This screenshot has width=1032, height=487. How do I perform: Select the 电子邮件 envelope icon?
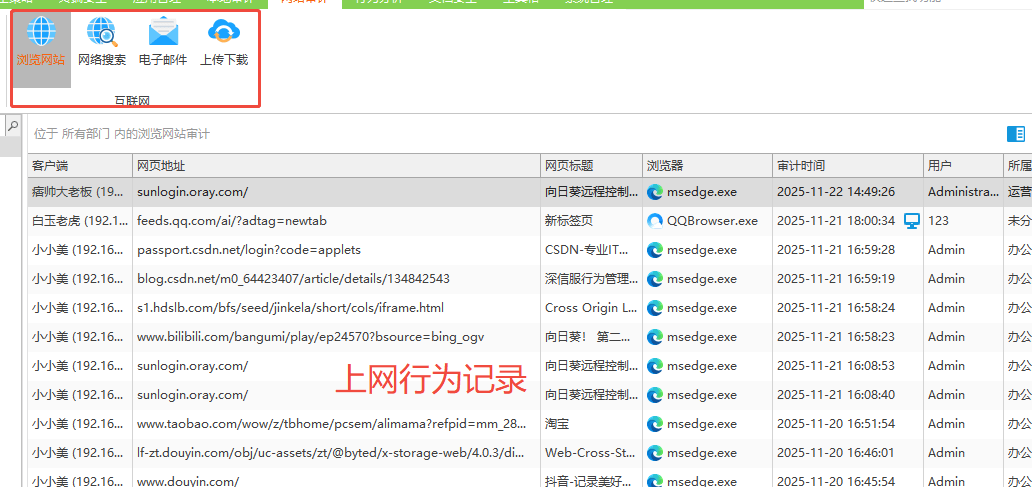[x=163, y=34]
